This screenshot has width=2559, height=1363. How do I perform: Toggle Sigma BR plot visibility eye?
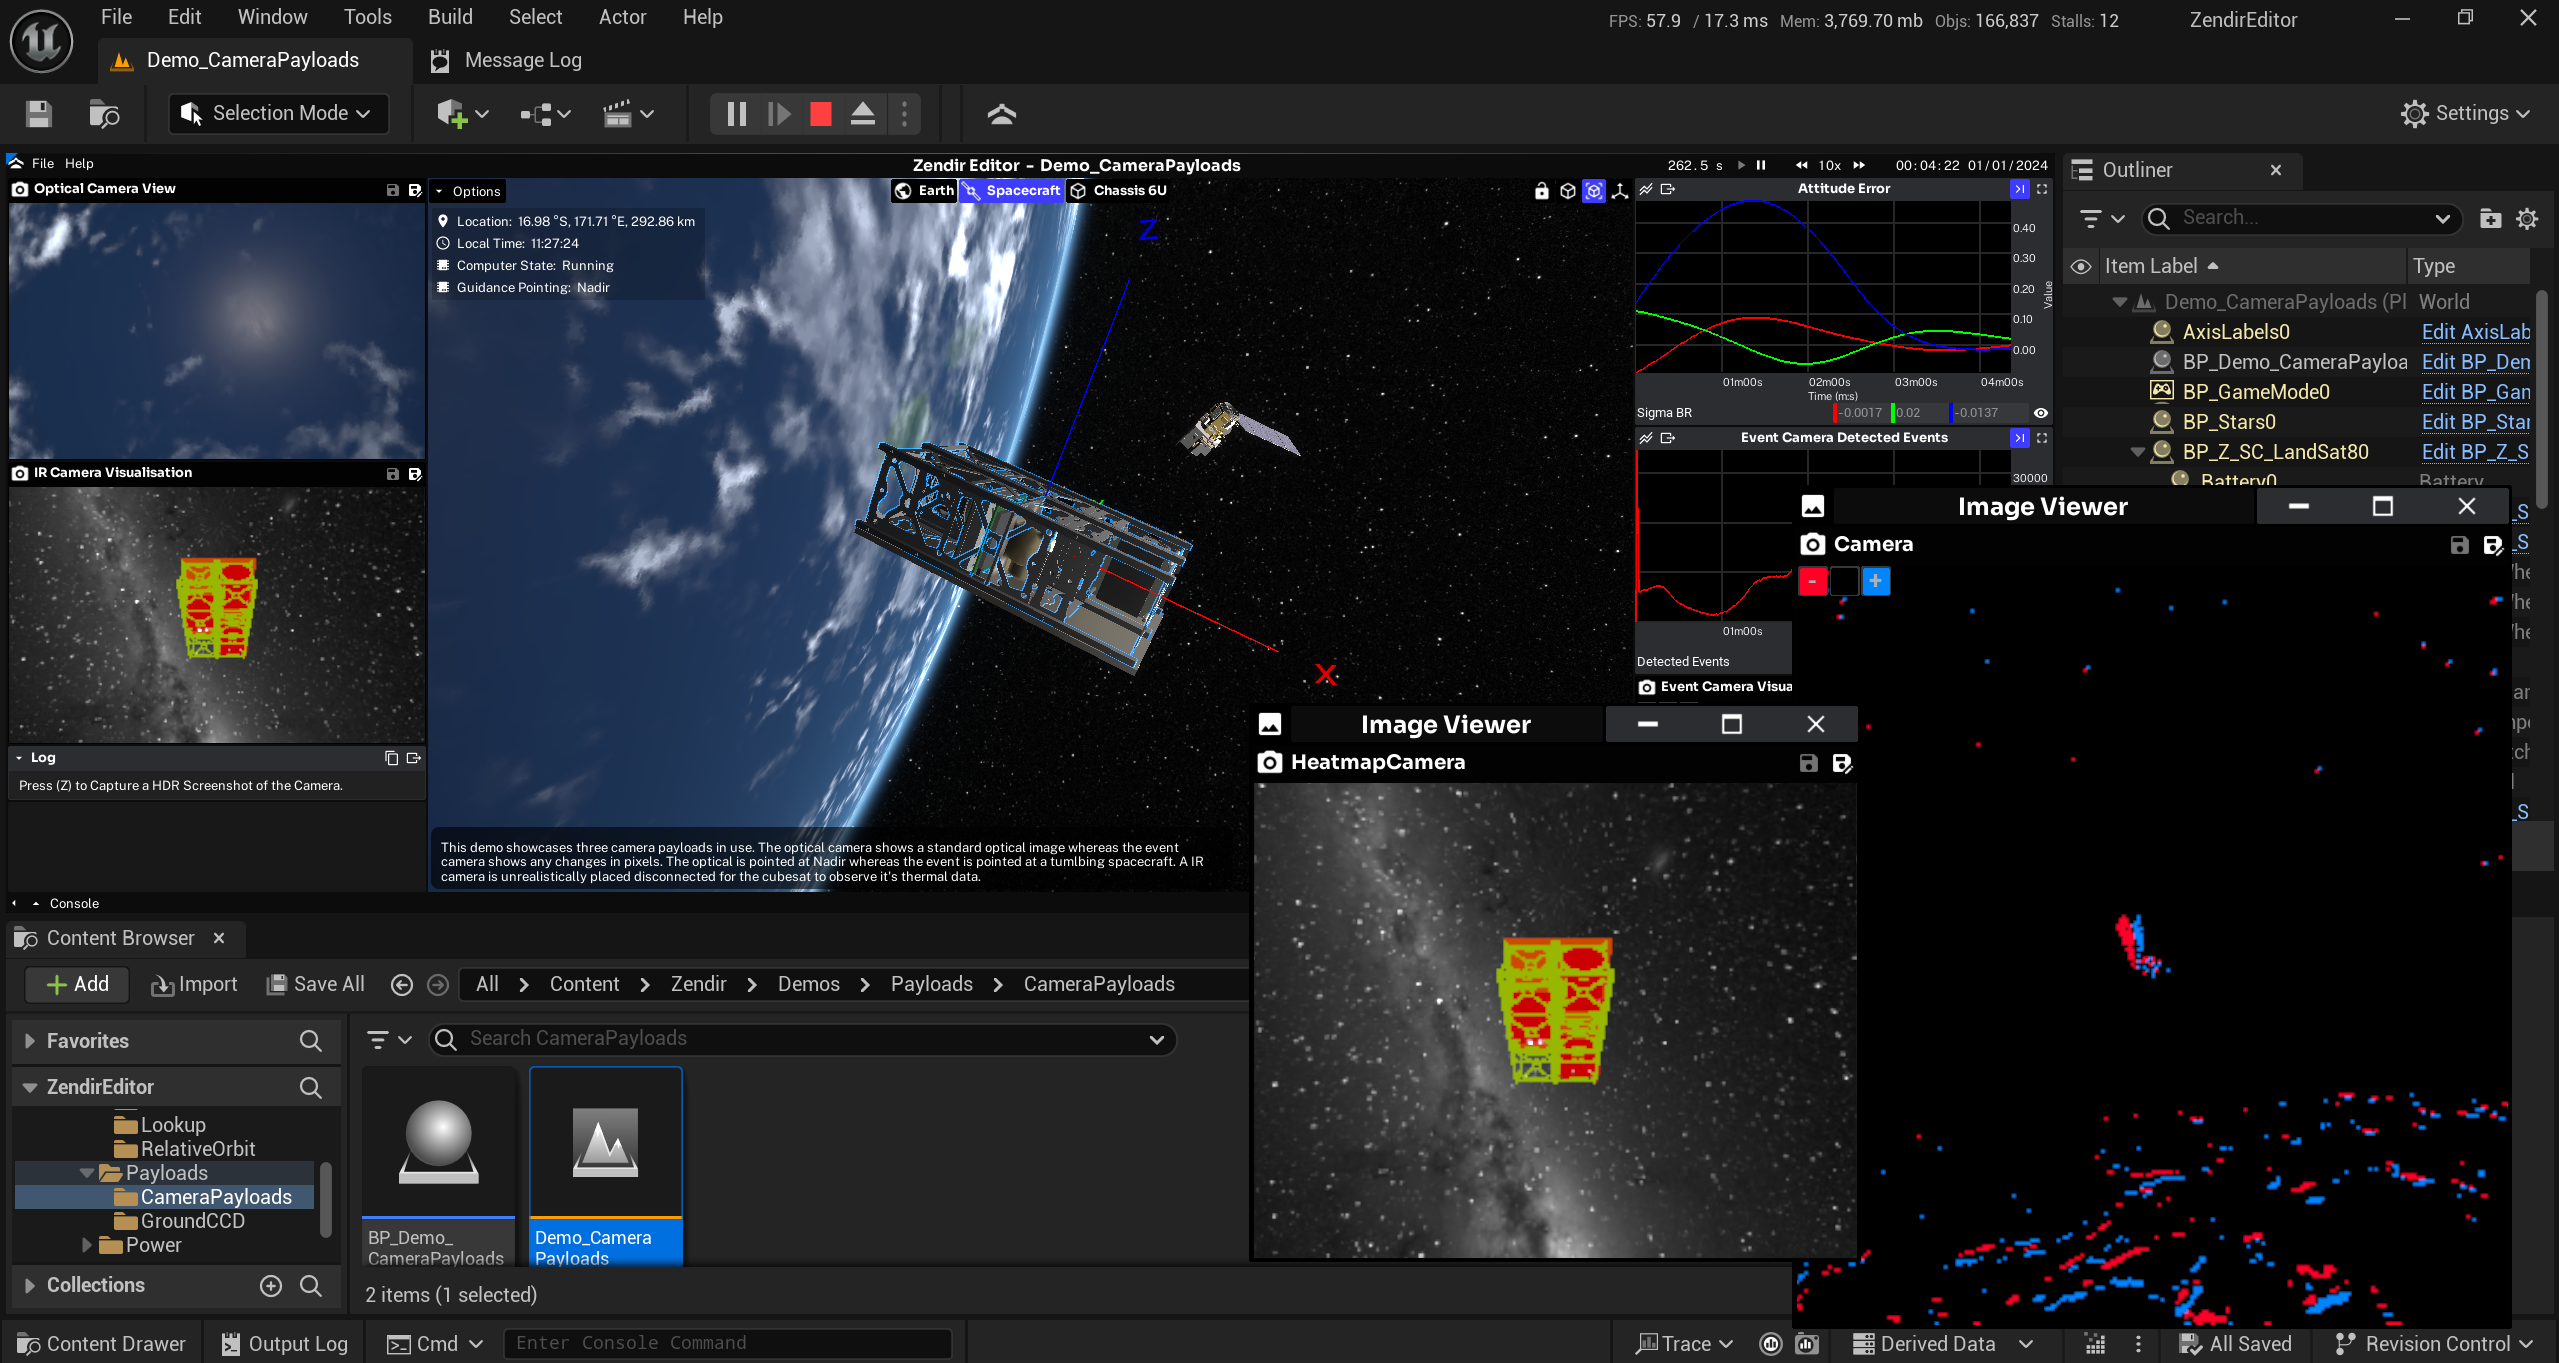tap(2039, 412)
